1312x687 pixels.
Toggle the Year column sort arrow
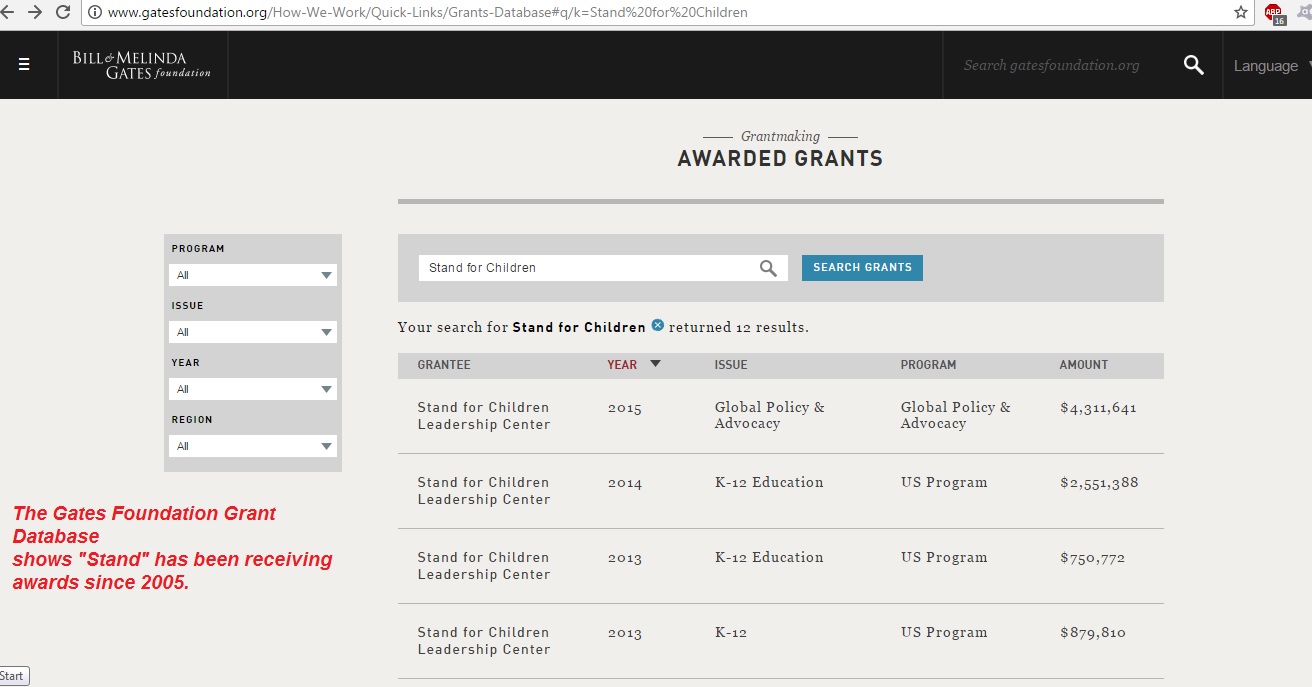[x=655, y=364]
